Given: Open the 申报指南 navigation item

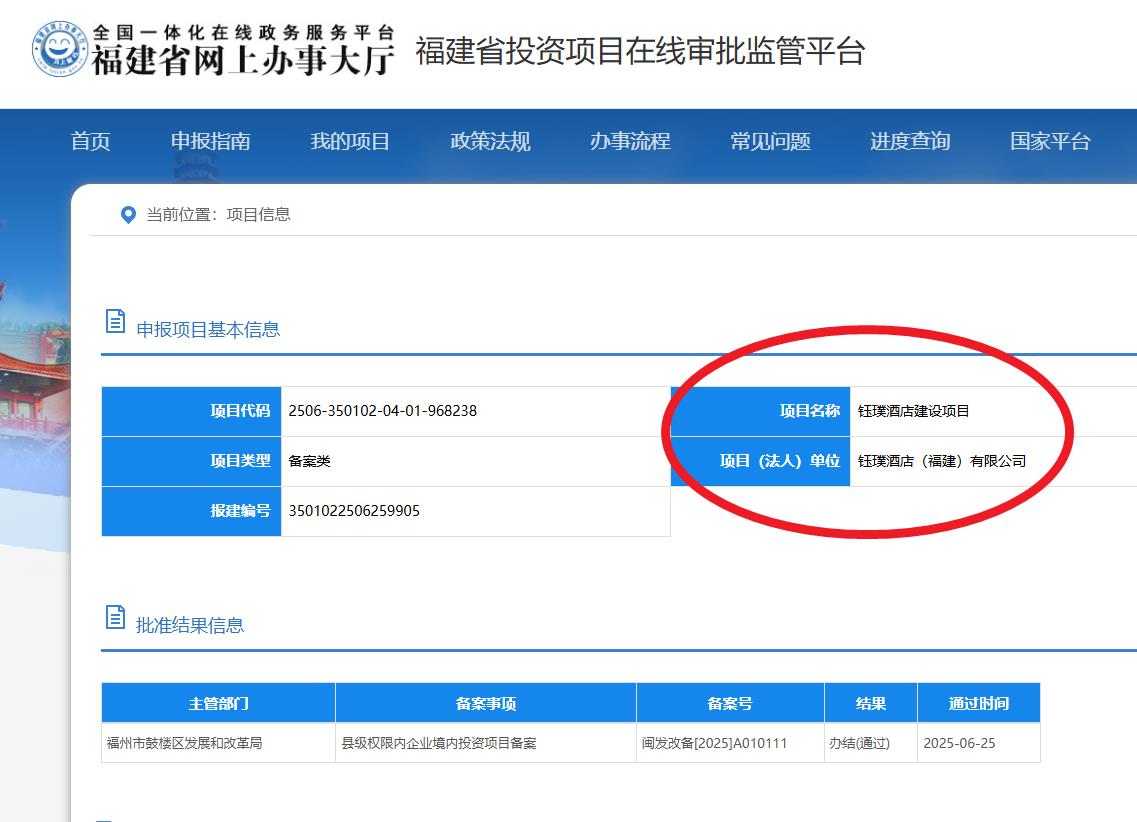Looking at the screenshot, I should pos(210,141).
